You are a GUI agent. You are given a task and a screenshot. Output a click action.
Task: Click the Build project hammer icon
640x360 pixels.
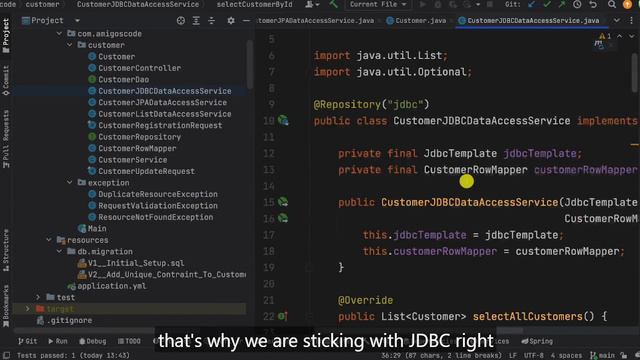coord(333,4)
